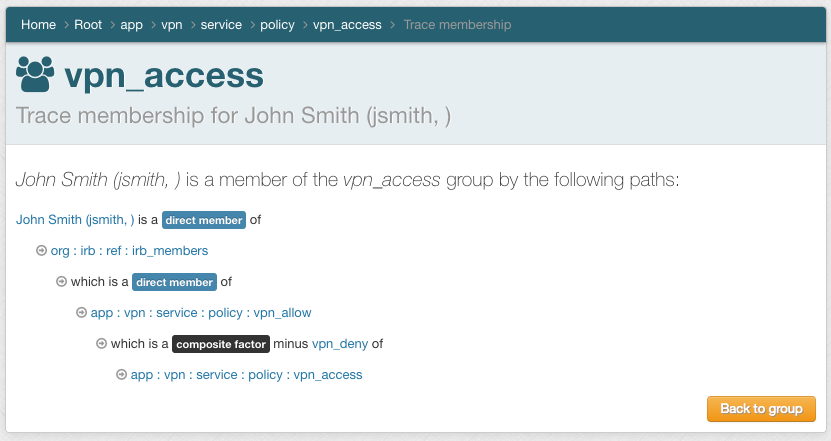Click arrow icon beside irb_members
831x441 pixels.
[x=42, y=251]
